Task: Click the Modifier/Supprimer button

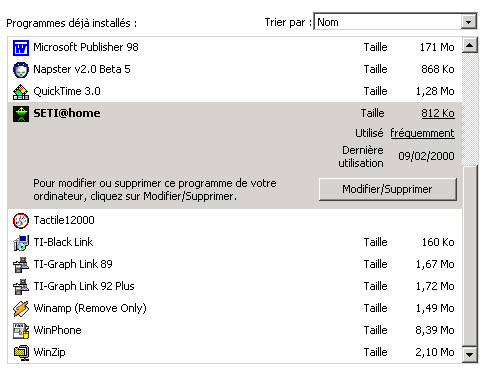Action: click(x=387, y=189)
